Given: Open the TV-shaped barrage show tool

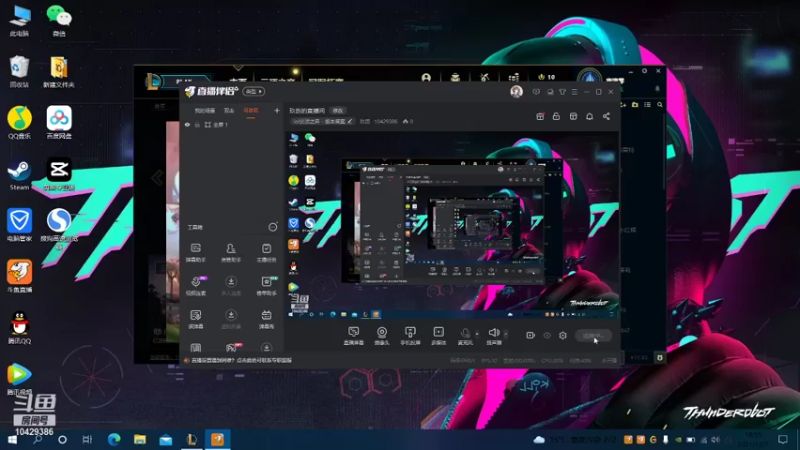Looking at the screenshot, I should pyautogui.click(x=266, y=319).
